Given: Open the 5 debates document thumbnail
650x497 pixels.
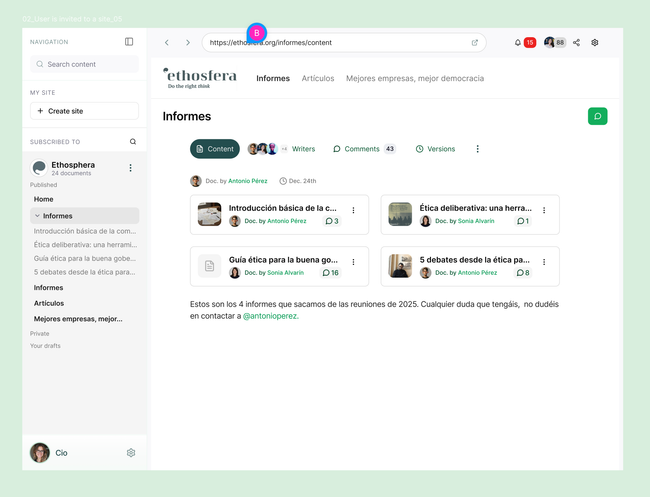Looking at the screenshot, I should [400, 266].
